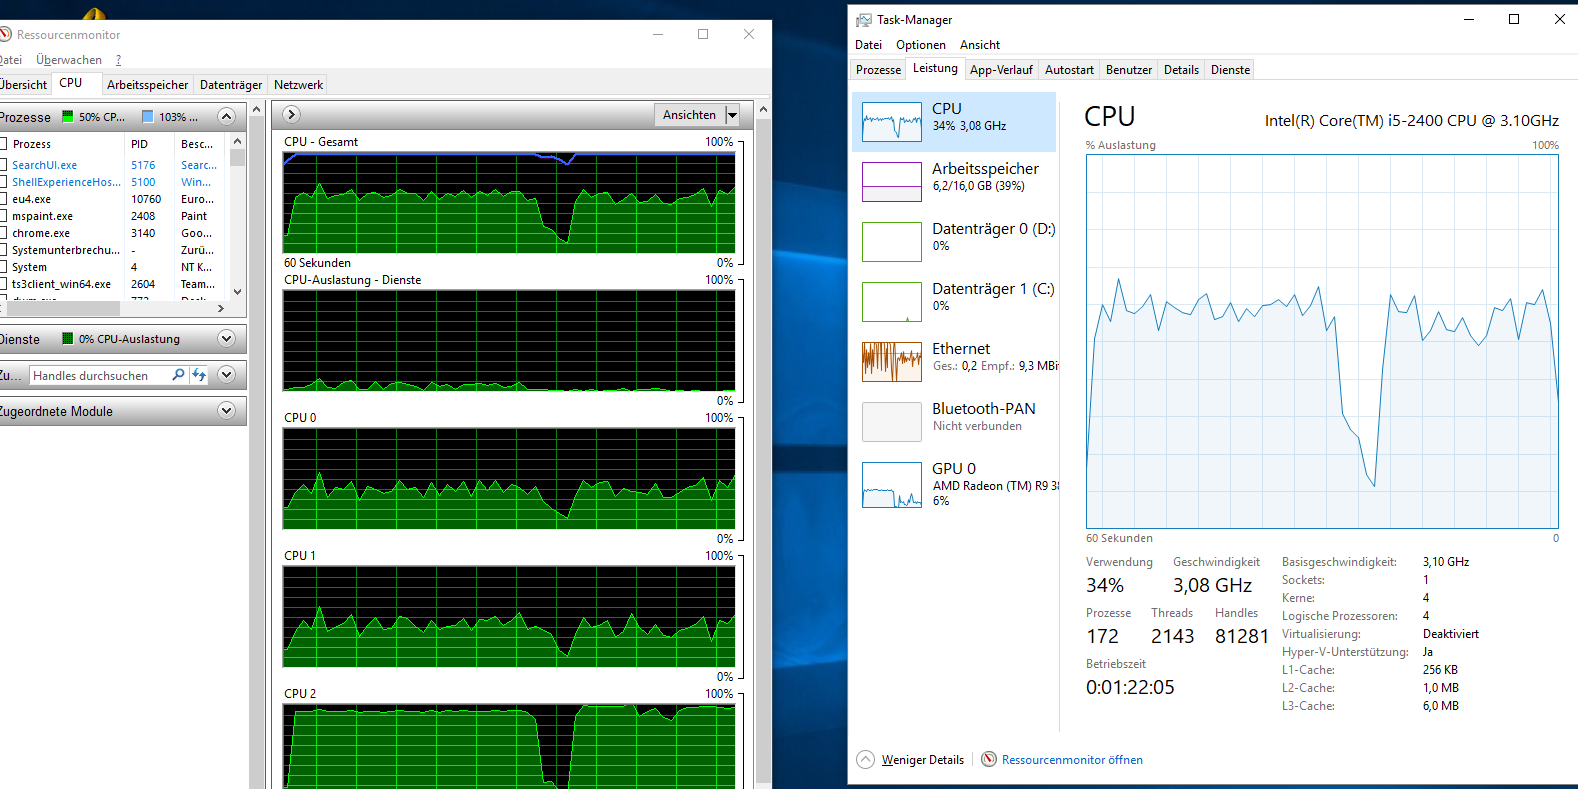
Task: Click Weniger Details link
Action: tap(923, 760)
